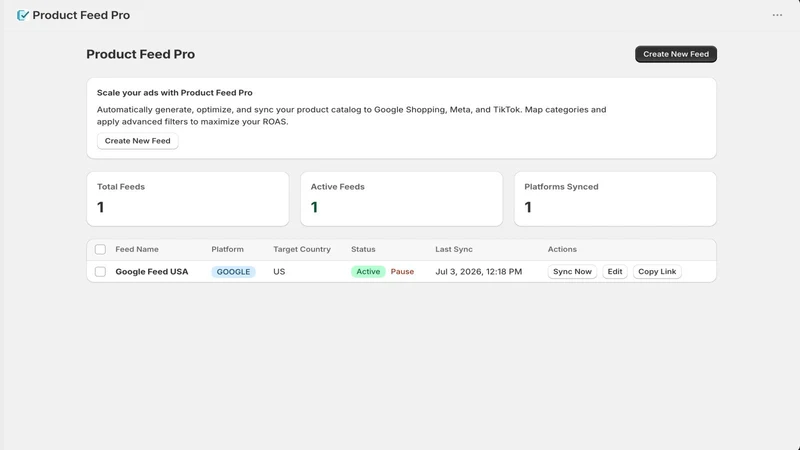Click the Actions column header
Screen dimensions: 800x450
[x=562, y=249]
